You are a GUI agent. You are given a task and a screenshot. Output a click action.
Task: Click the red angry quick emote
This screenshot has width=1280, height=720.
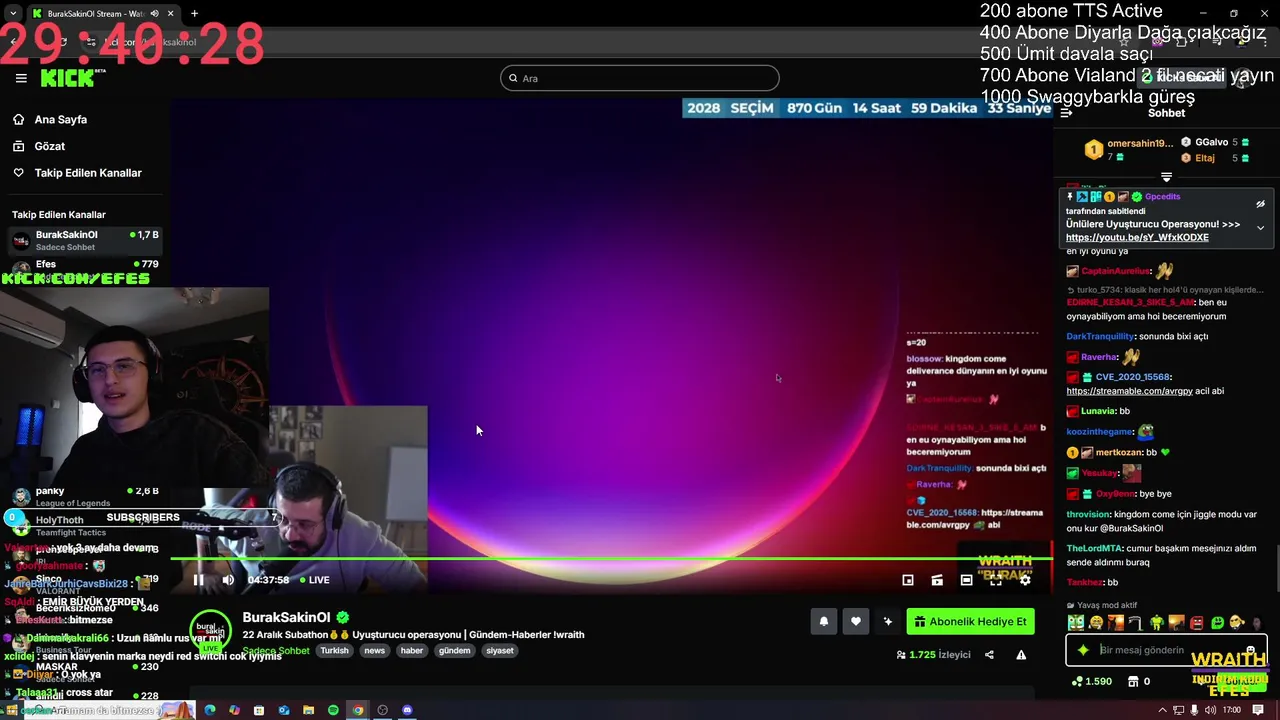[x=1197, y=623]
